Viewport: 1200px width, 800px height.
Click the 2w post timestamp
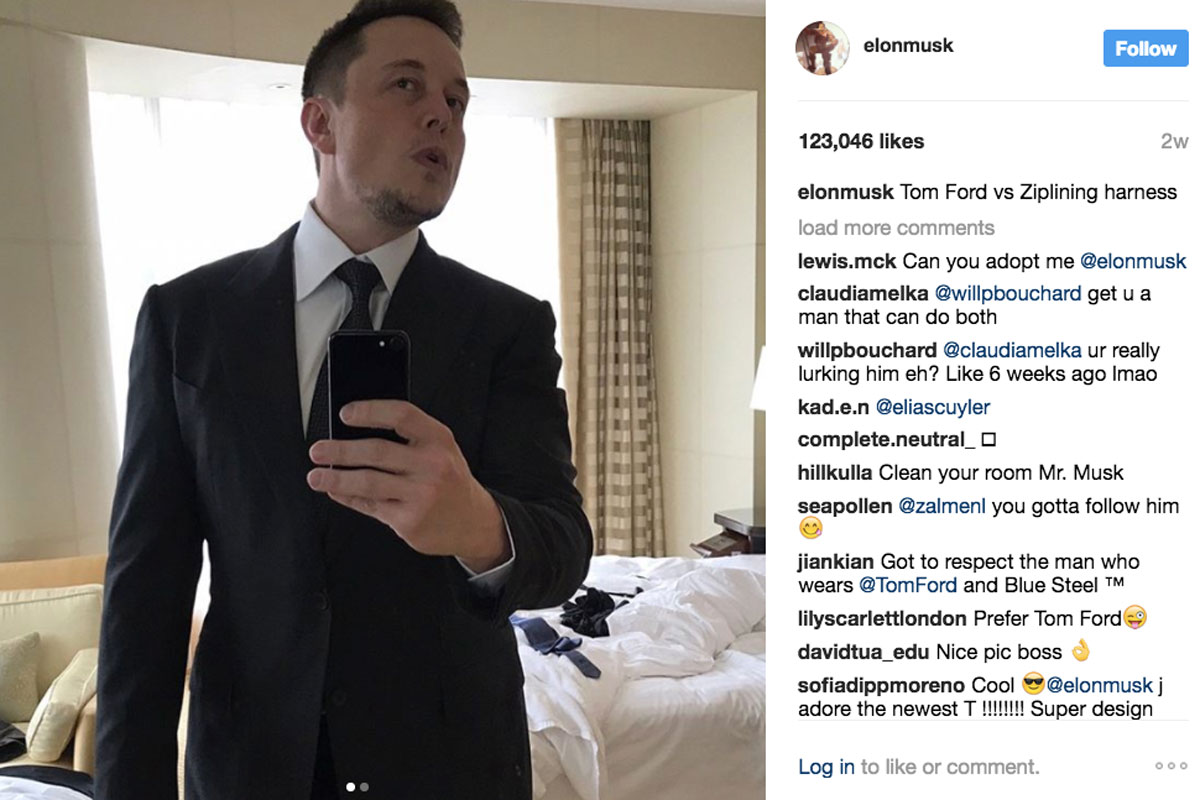[x=1174, y=142]
